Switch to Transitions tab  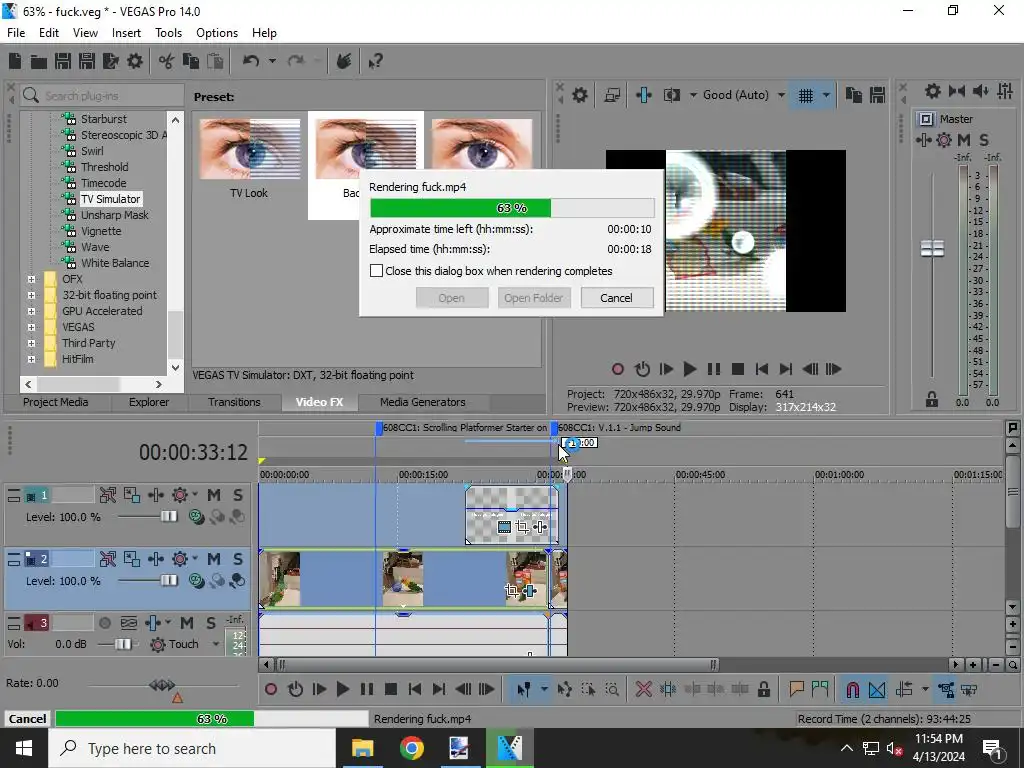coord(234,402)
